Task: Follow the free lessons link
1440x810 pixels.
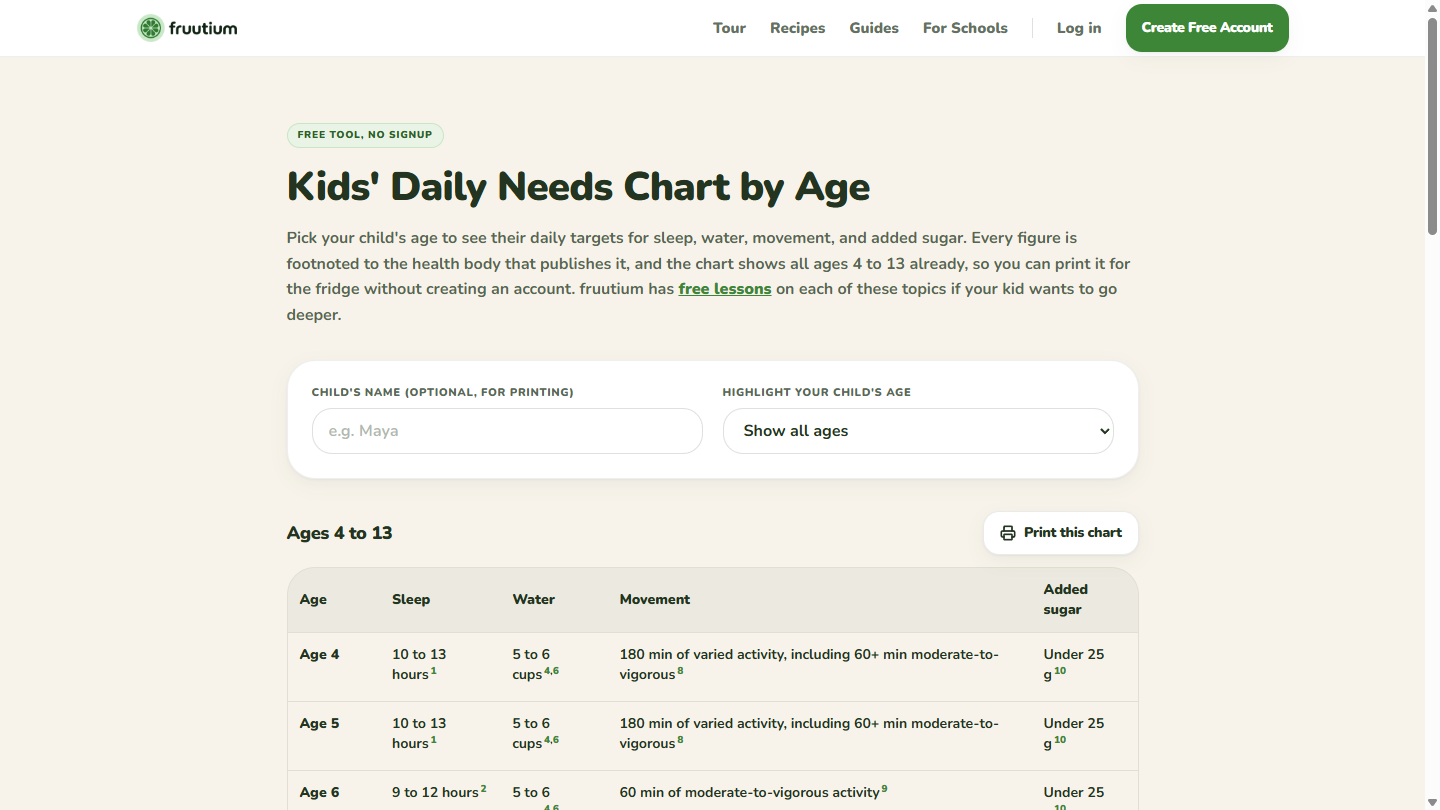Action: coord(725,289)
